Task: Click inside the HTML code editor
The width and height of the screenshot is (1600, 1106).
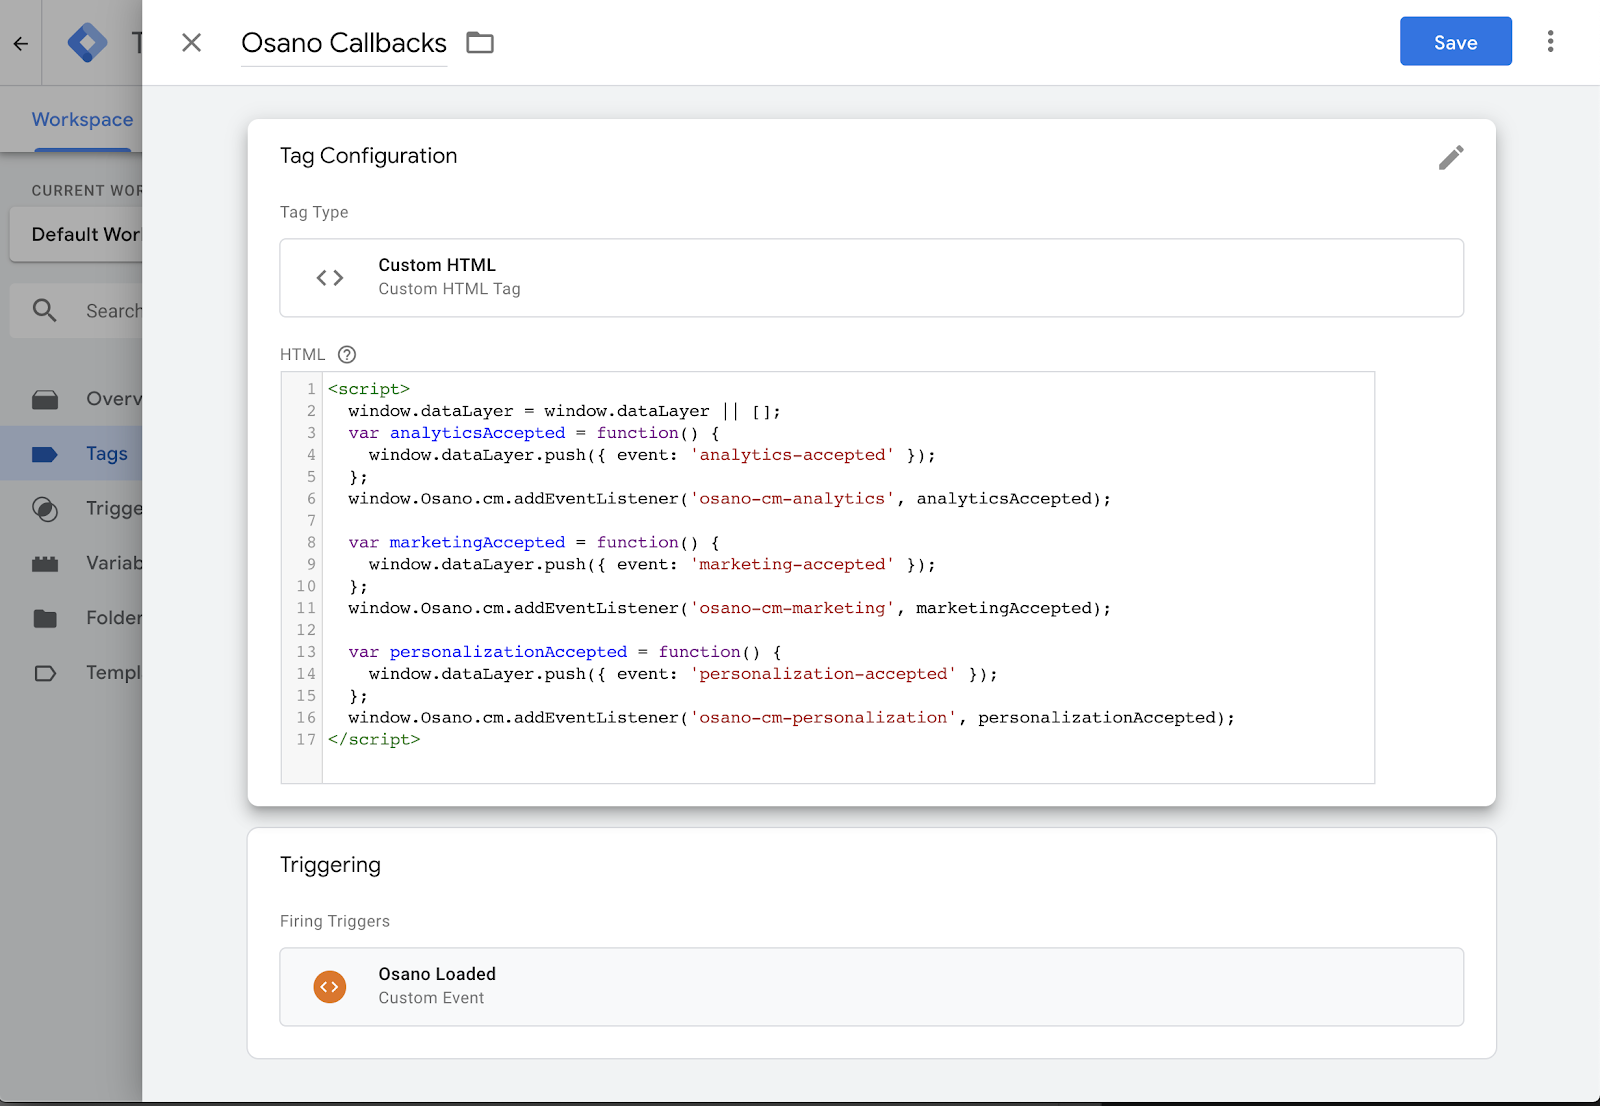Action: [x=848, y=577]
